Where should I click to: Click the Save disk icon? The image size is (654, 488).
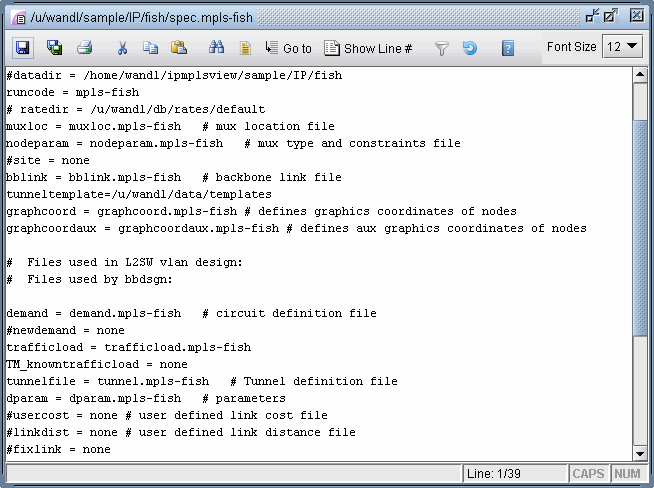point(22,48)
